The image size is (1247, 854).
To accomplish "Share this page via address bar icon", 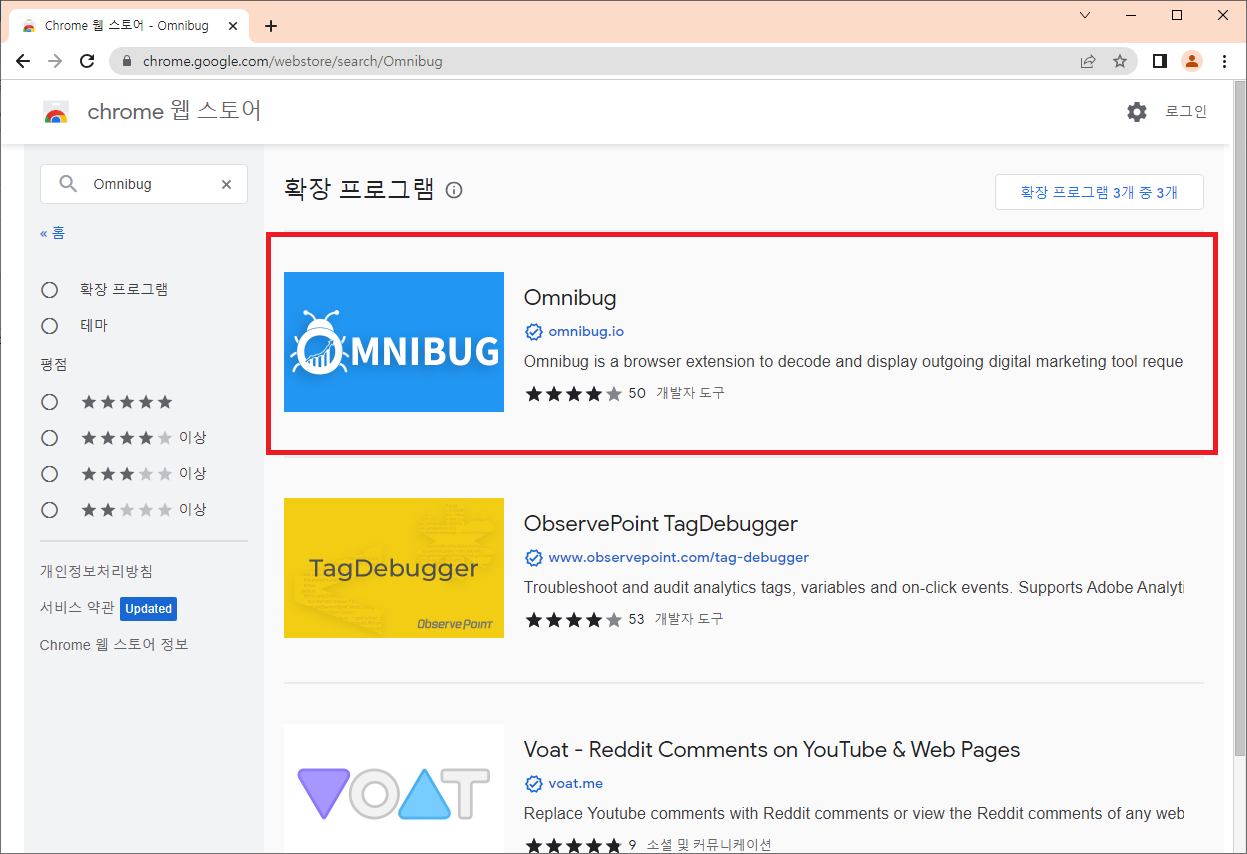I will [1088, 61].
